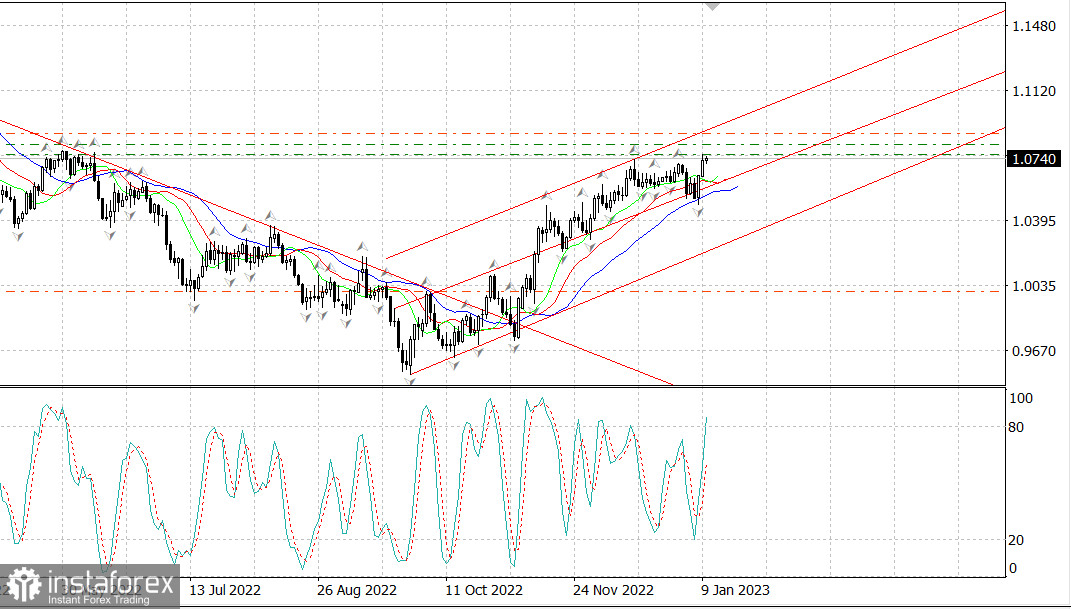
Task: Click the 24 Nov 2022 date label
Action: pos(611,590)
